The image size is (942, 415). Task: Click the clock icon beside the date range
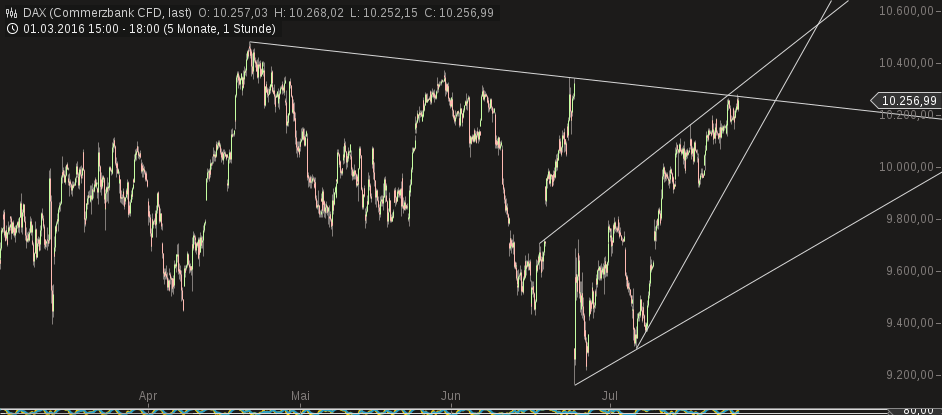pyautogui.click(x=11, y=29)
